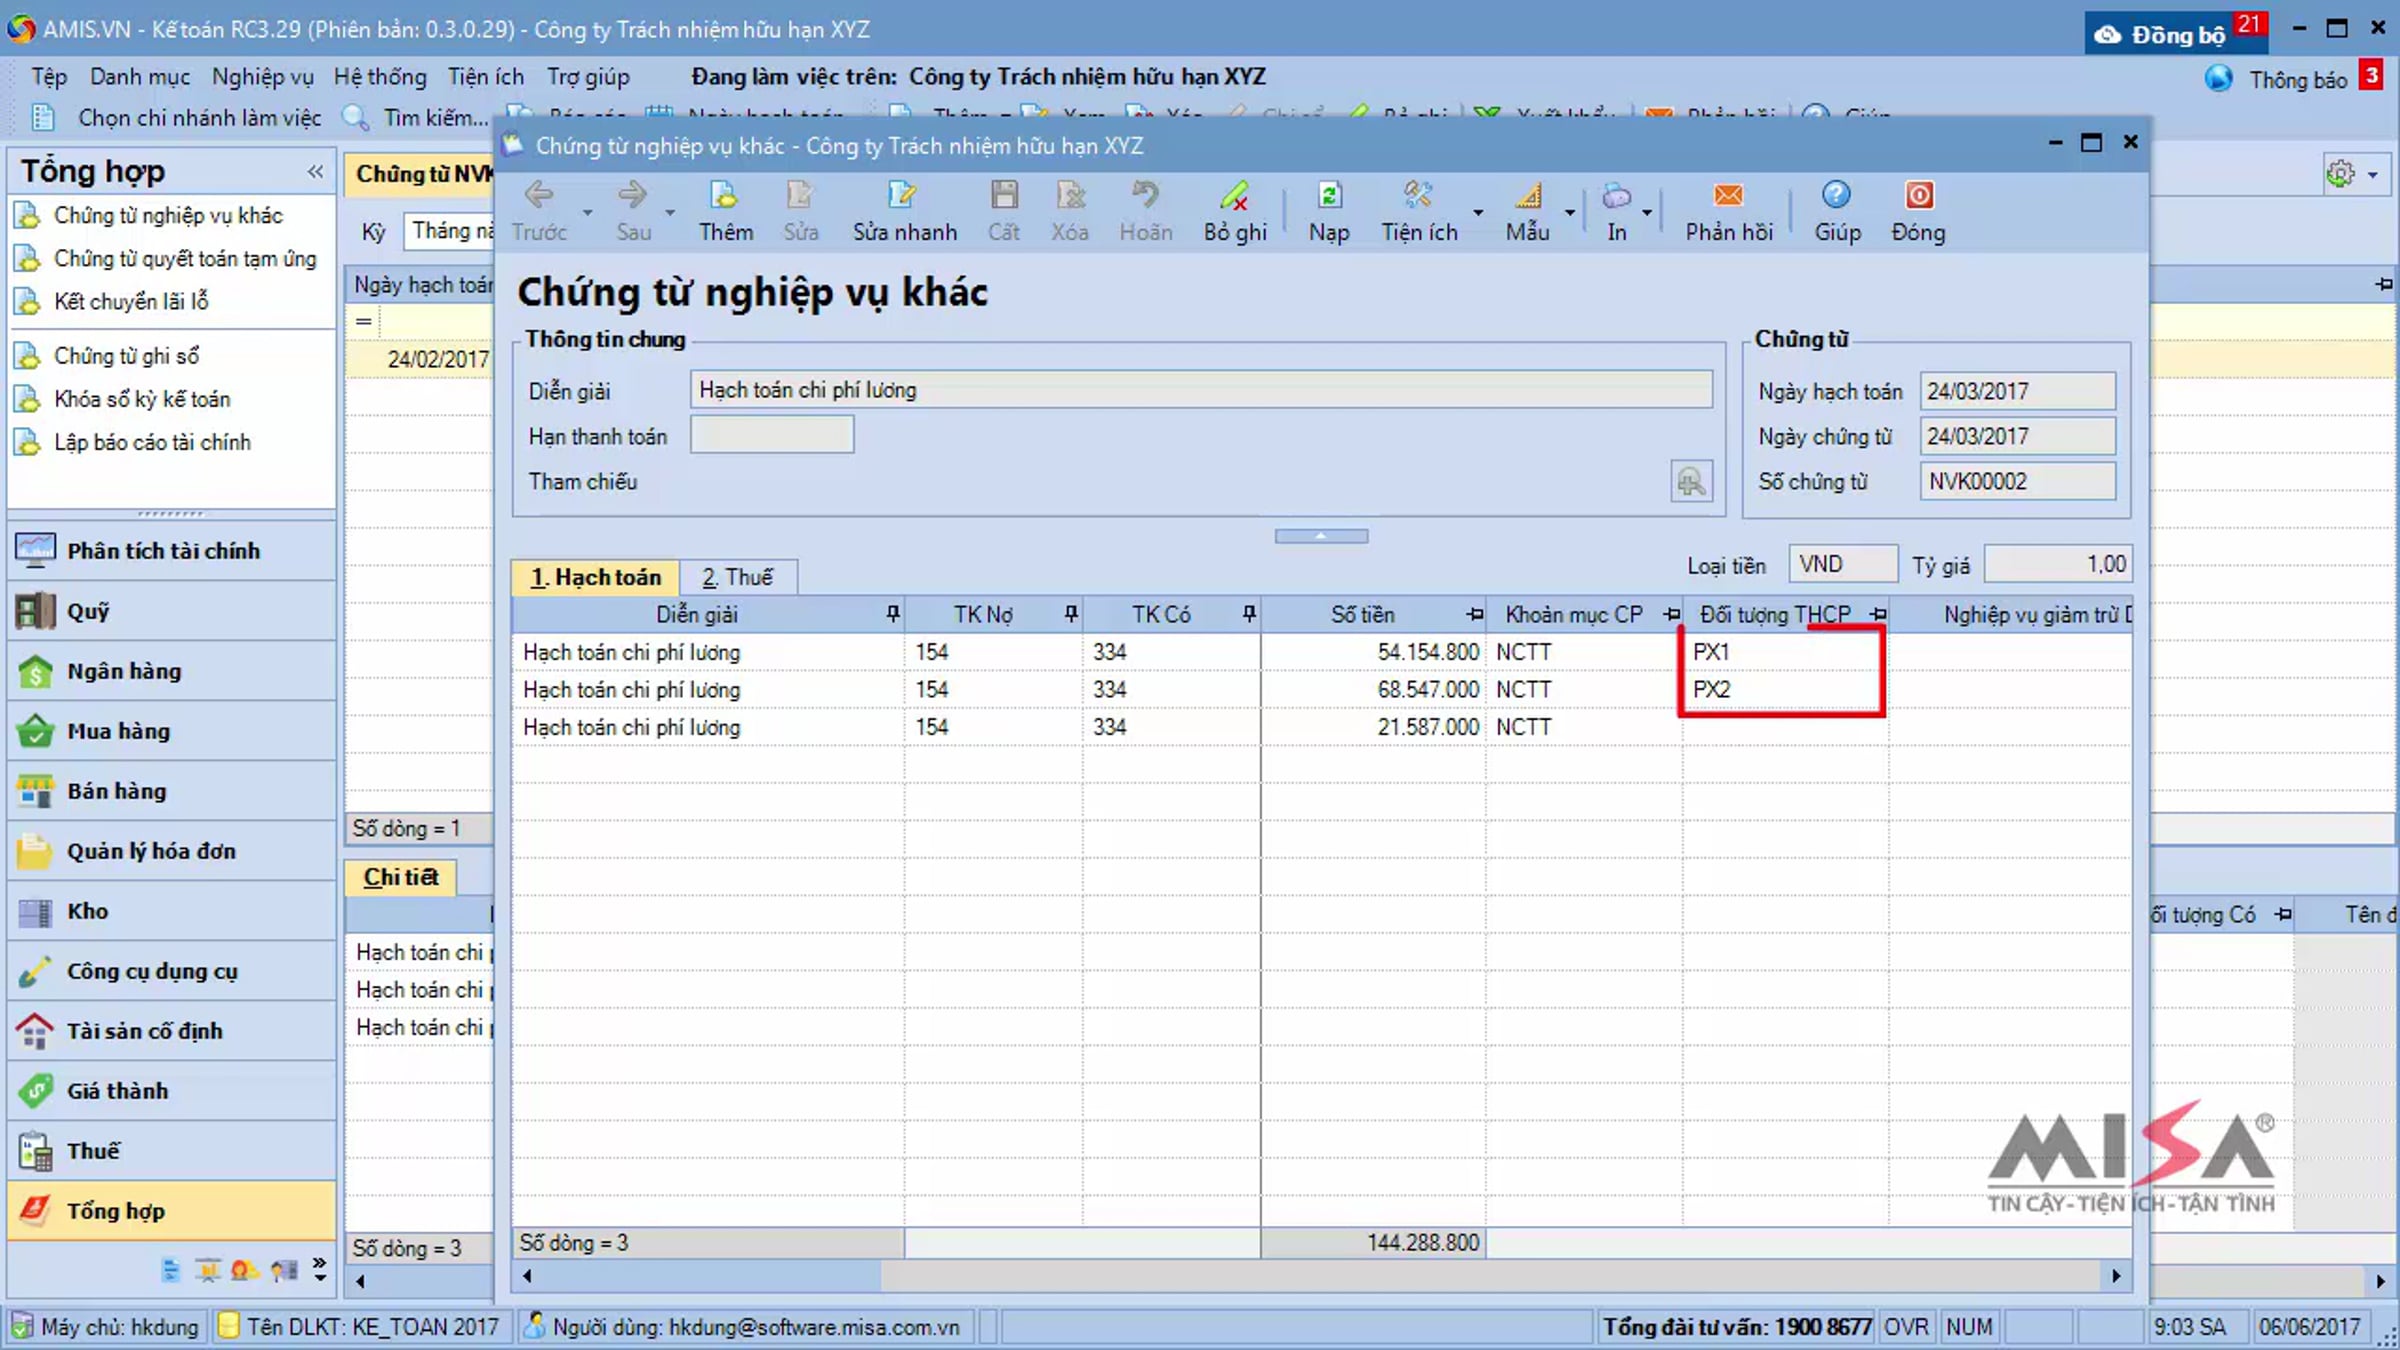Viewport: 2400px width, 1350px height.
Task: Open the Bán hàng module
Action: (171, 791)
